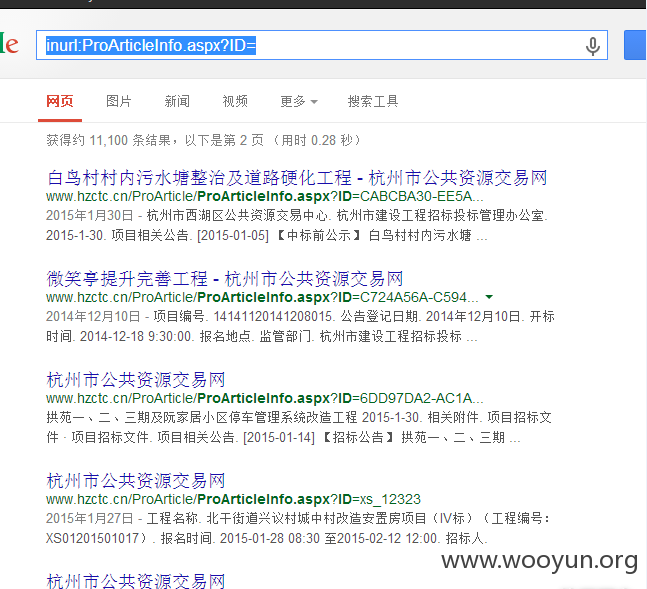Click the snippet starting 2015年1月30日
The height and width of the screenshot is (589, 647).
click(297, 225)
